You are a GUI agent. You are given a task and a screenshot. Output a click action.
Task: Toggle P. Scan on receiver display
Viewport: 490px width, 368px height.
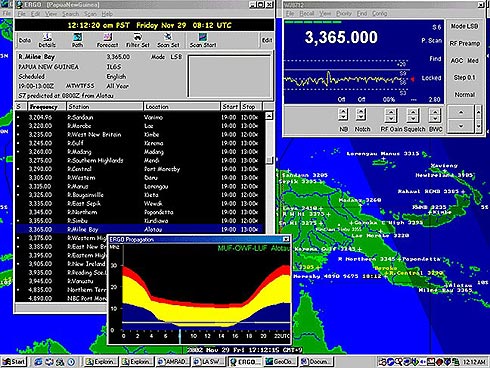point(431,41)
